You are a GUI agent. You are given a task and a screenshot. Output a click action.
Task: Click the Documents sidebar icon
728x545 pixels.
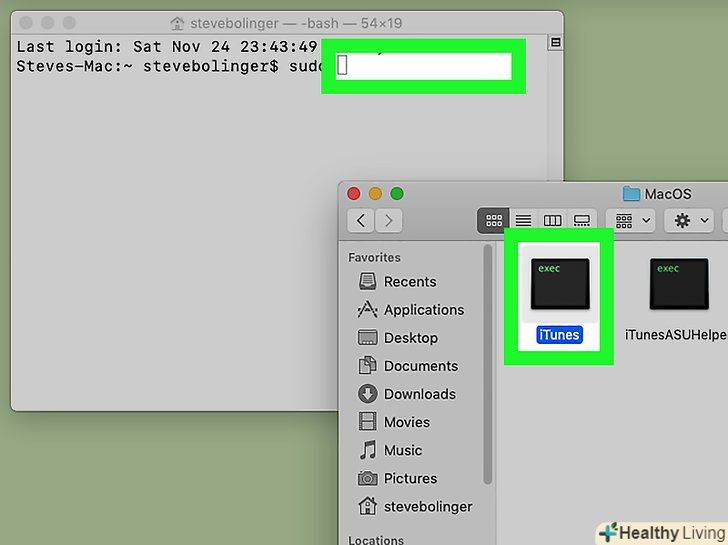tap(367, 366)
